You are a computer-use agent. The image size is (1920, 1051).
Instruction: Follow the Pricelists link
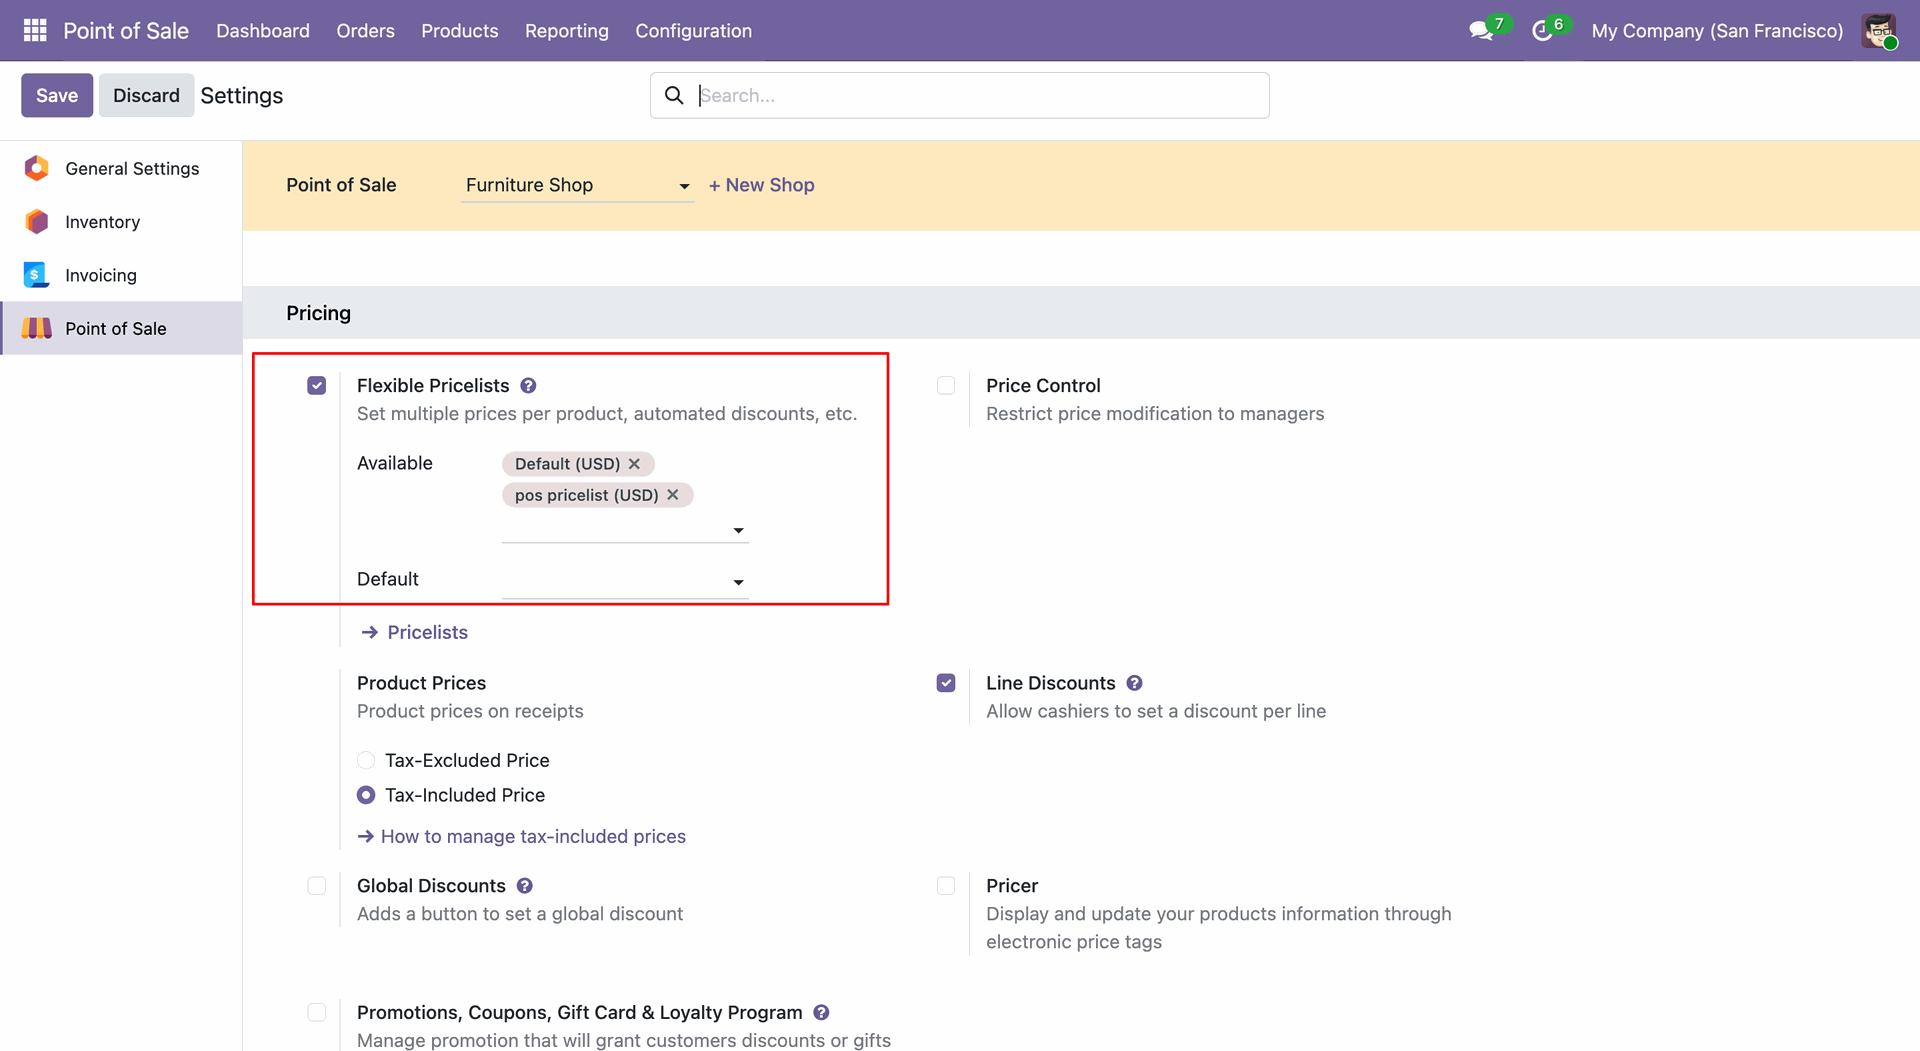tap(427, 633)
